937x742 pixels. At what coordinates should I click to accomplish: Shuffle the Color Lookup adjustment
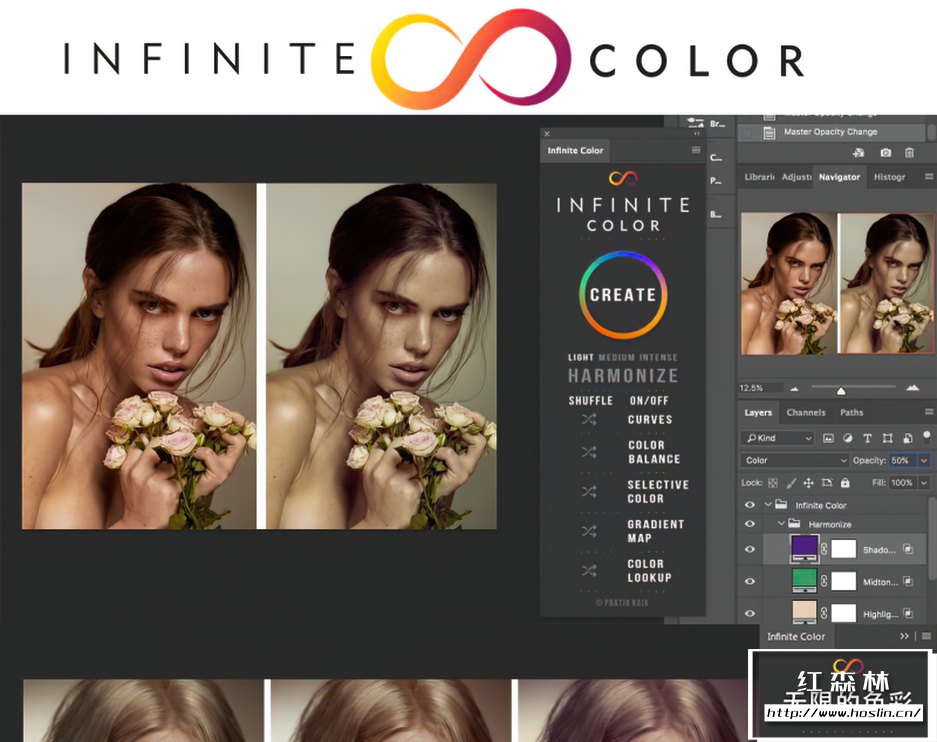(589, 571)
